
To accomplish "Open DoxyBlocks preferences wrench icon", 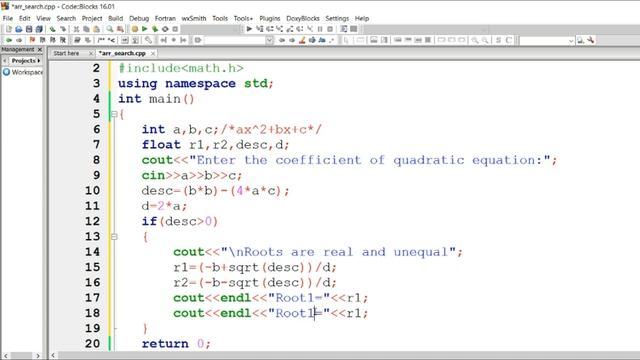I will (148, 40).
